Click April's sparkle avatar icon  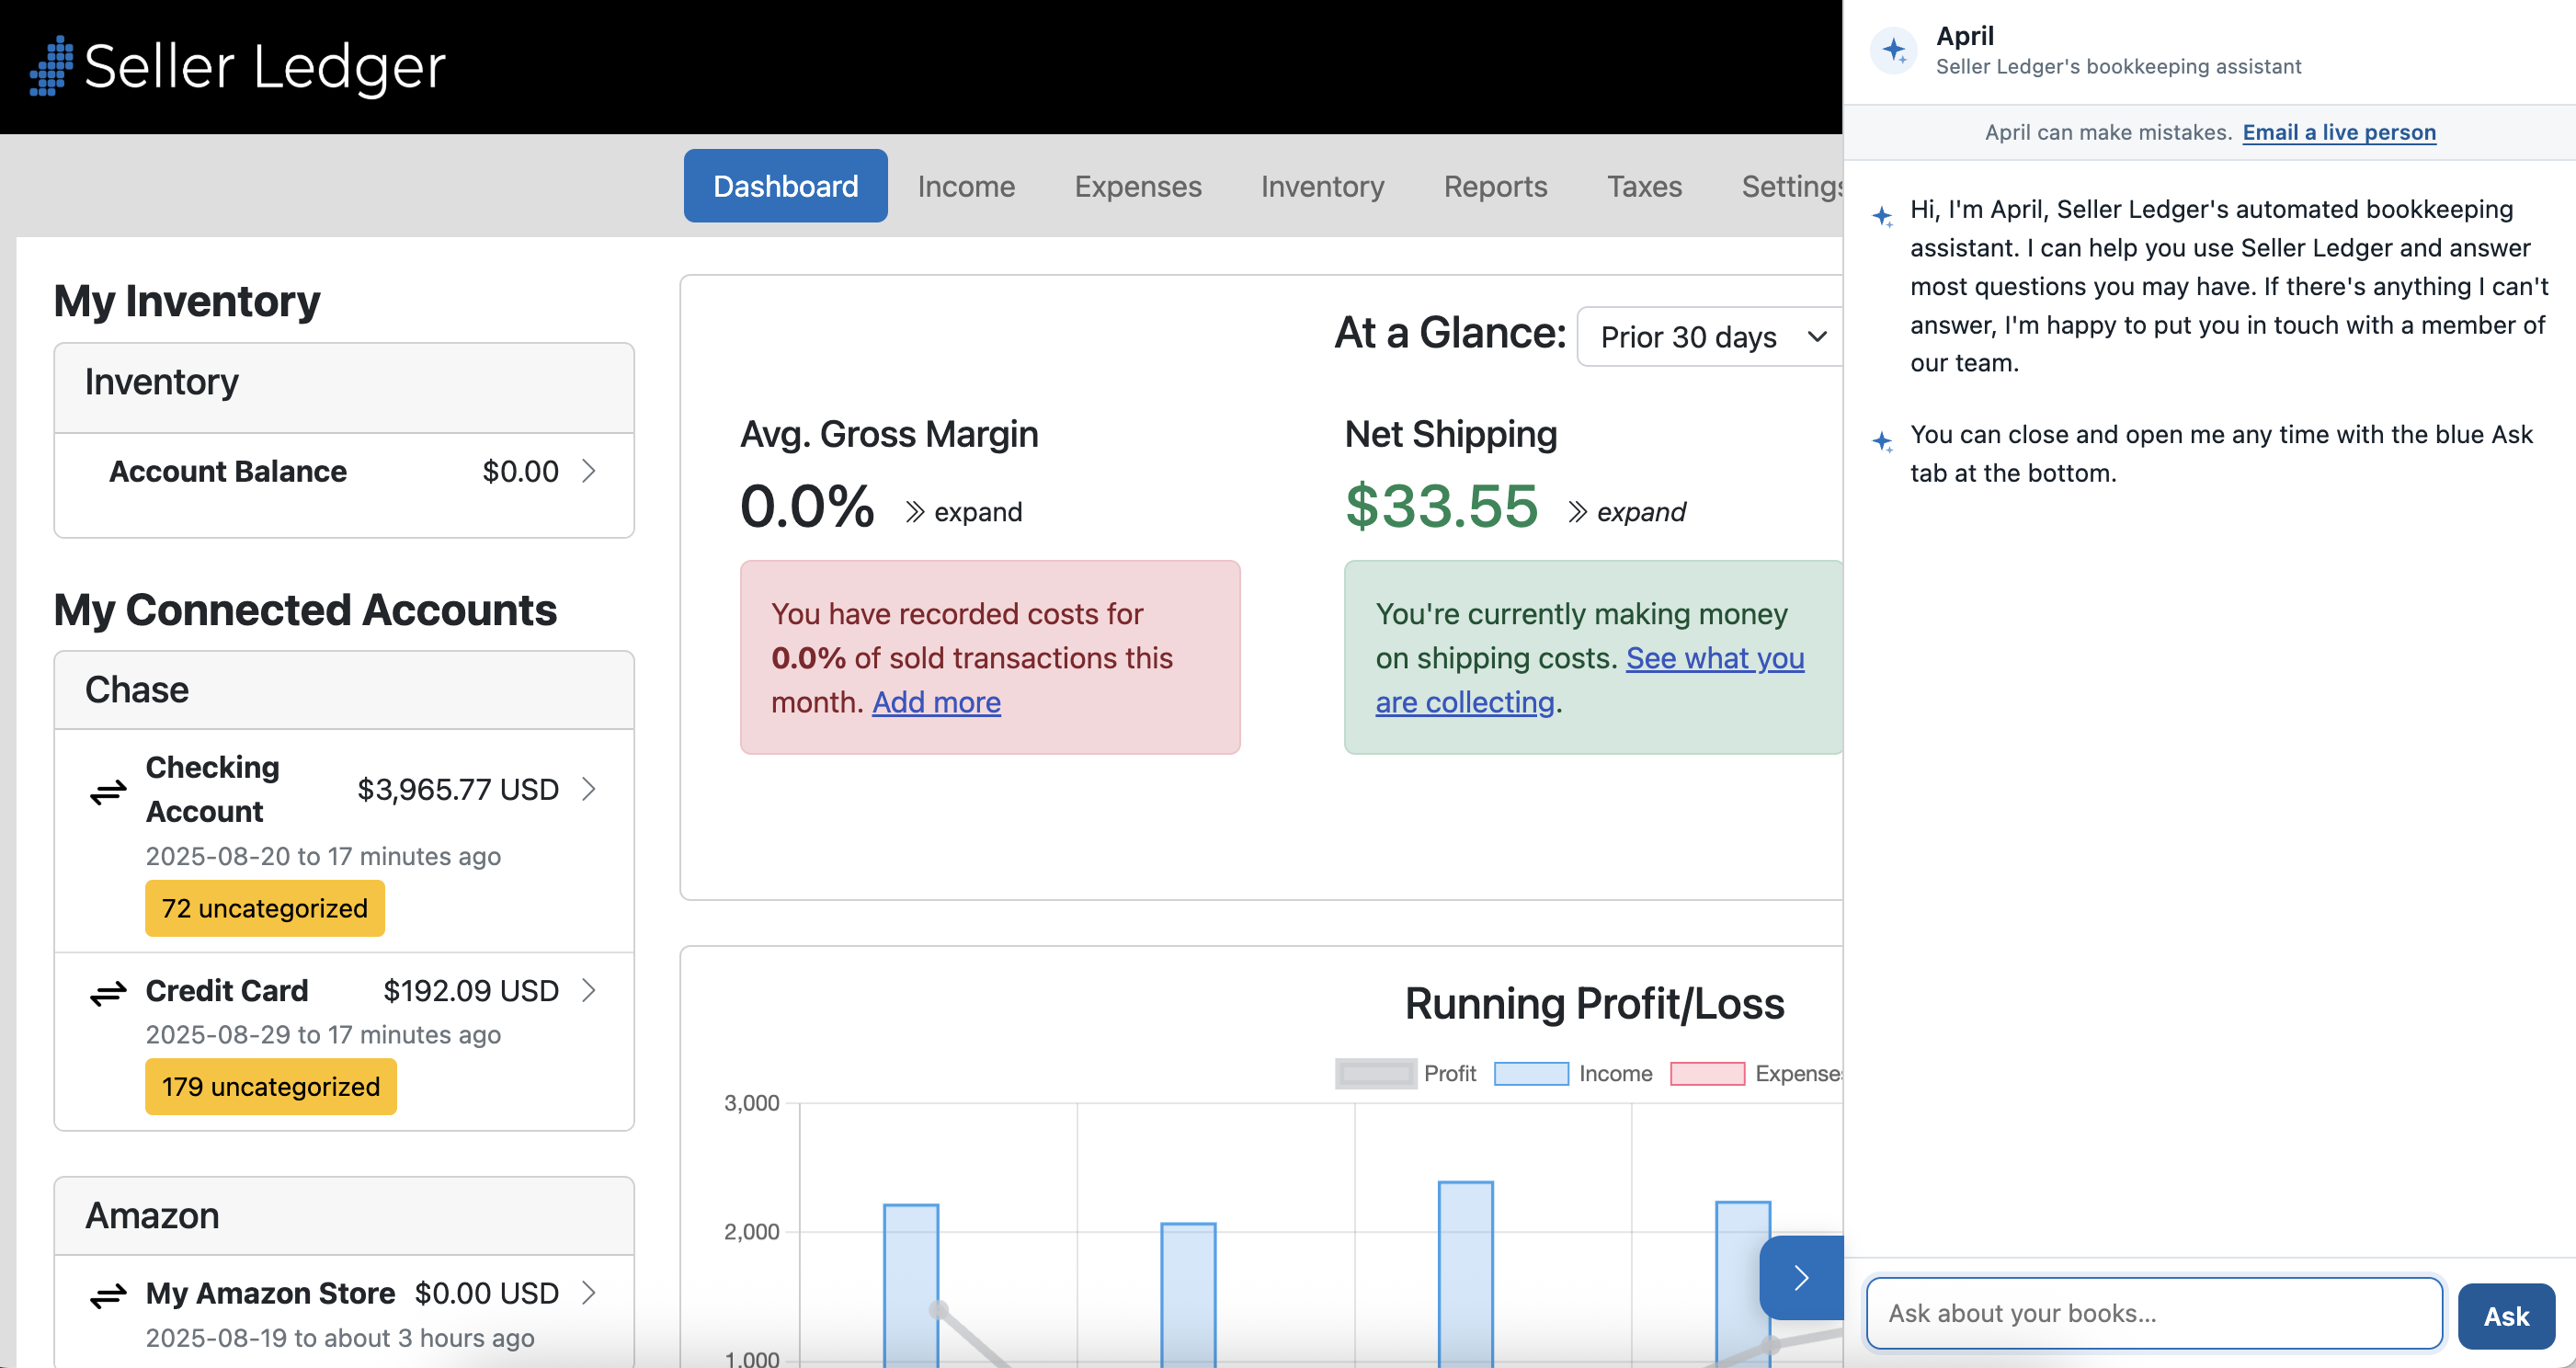pyautogui.click(x=1893, y=50)
